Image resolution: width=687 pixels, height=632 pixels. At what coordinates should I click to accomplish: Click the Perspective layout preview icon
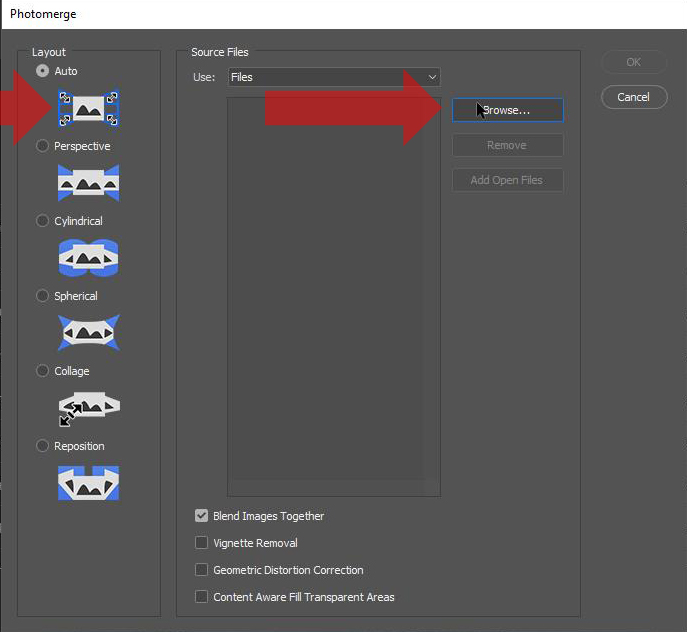88,183
